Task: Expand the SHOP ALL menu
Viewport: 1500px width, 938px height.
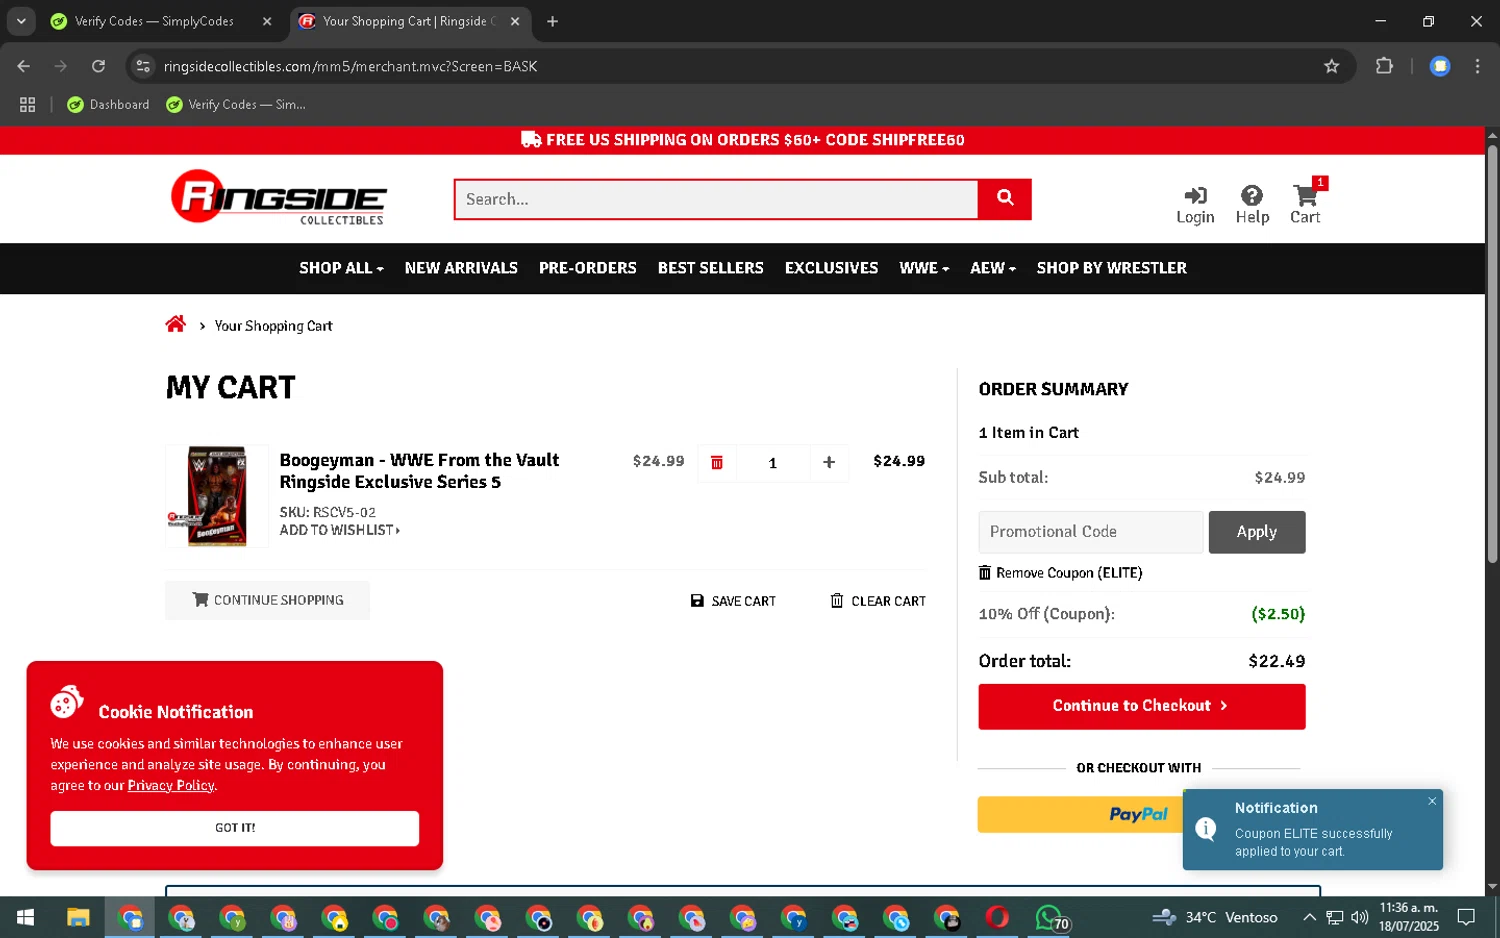Action: [341, 268]
